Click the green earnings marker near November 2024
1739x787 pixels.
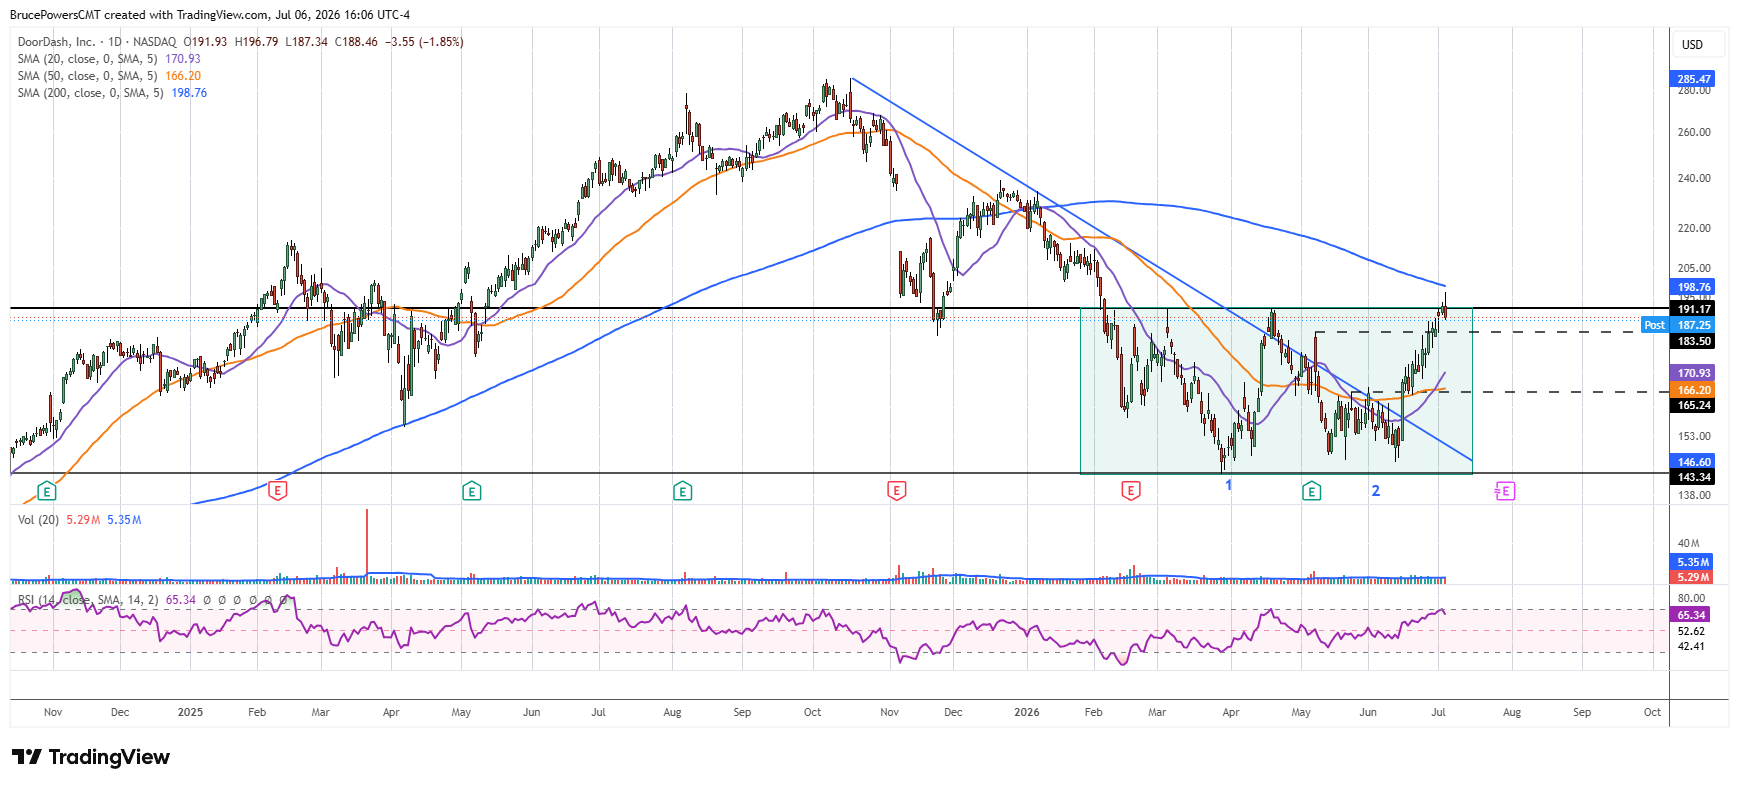click(46, 491)
